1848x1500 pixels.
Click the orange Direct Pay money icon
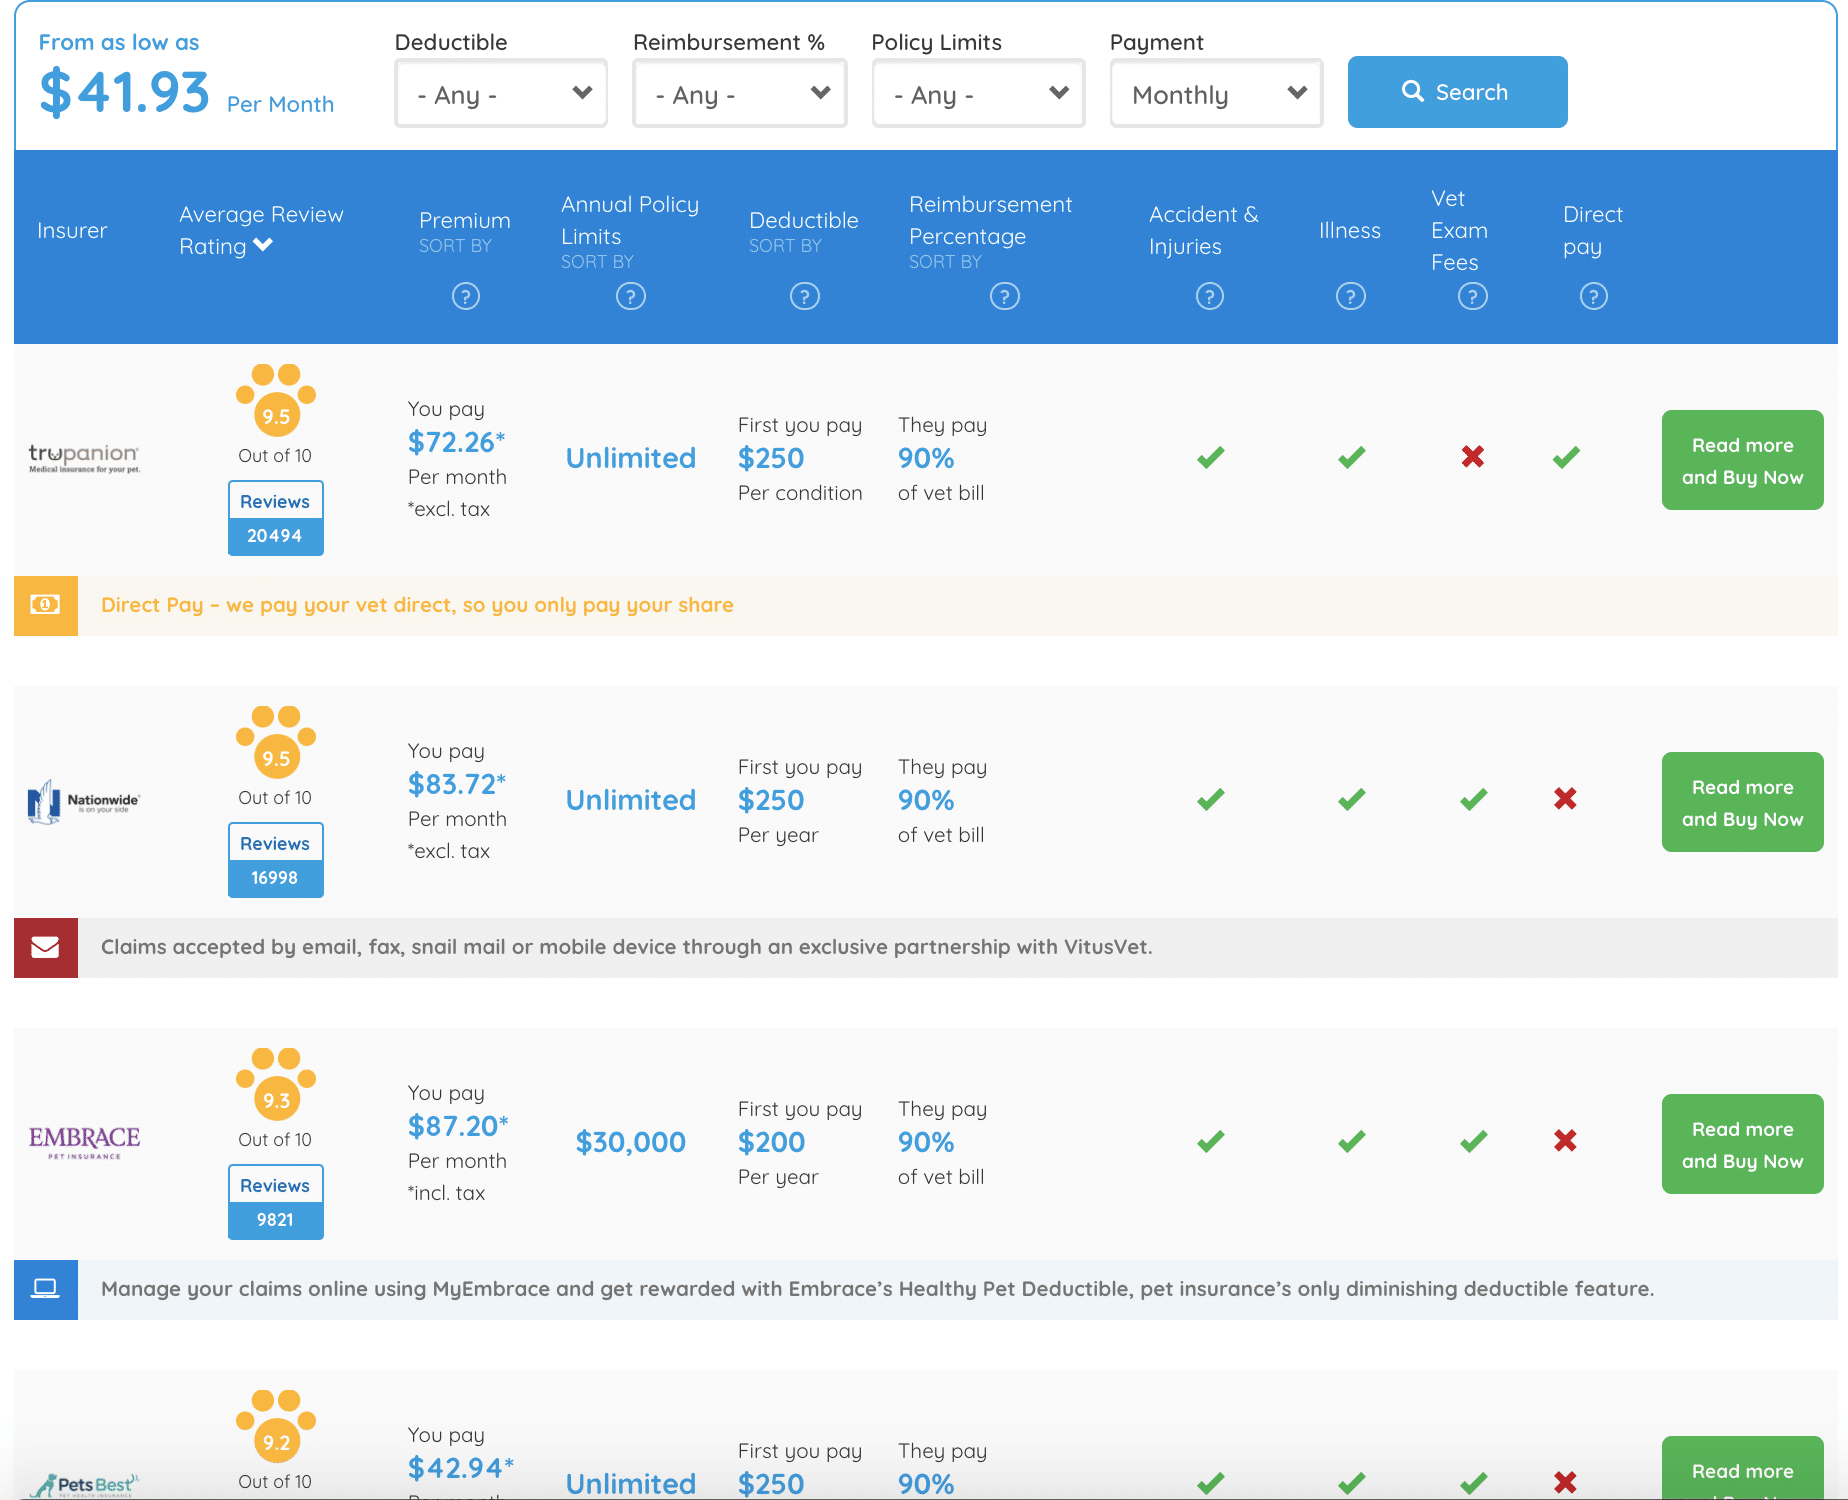pos(46,605)
